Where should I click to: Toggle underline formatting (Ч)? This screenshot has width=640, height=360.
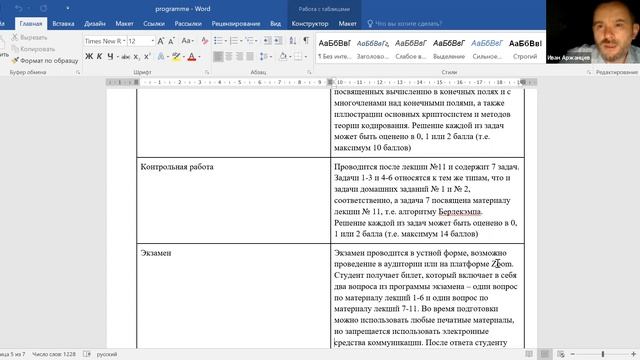[x=110, y=57]
